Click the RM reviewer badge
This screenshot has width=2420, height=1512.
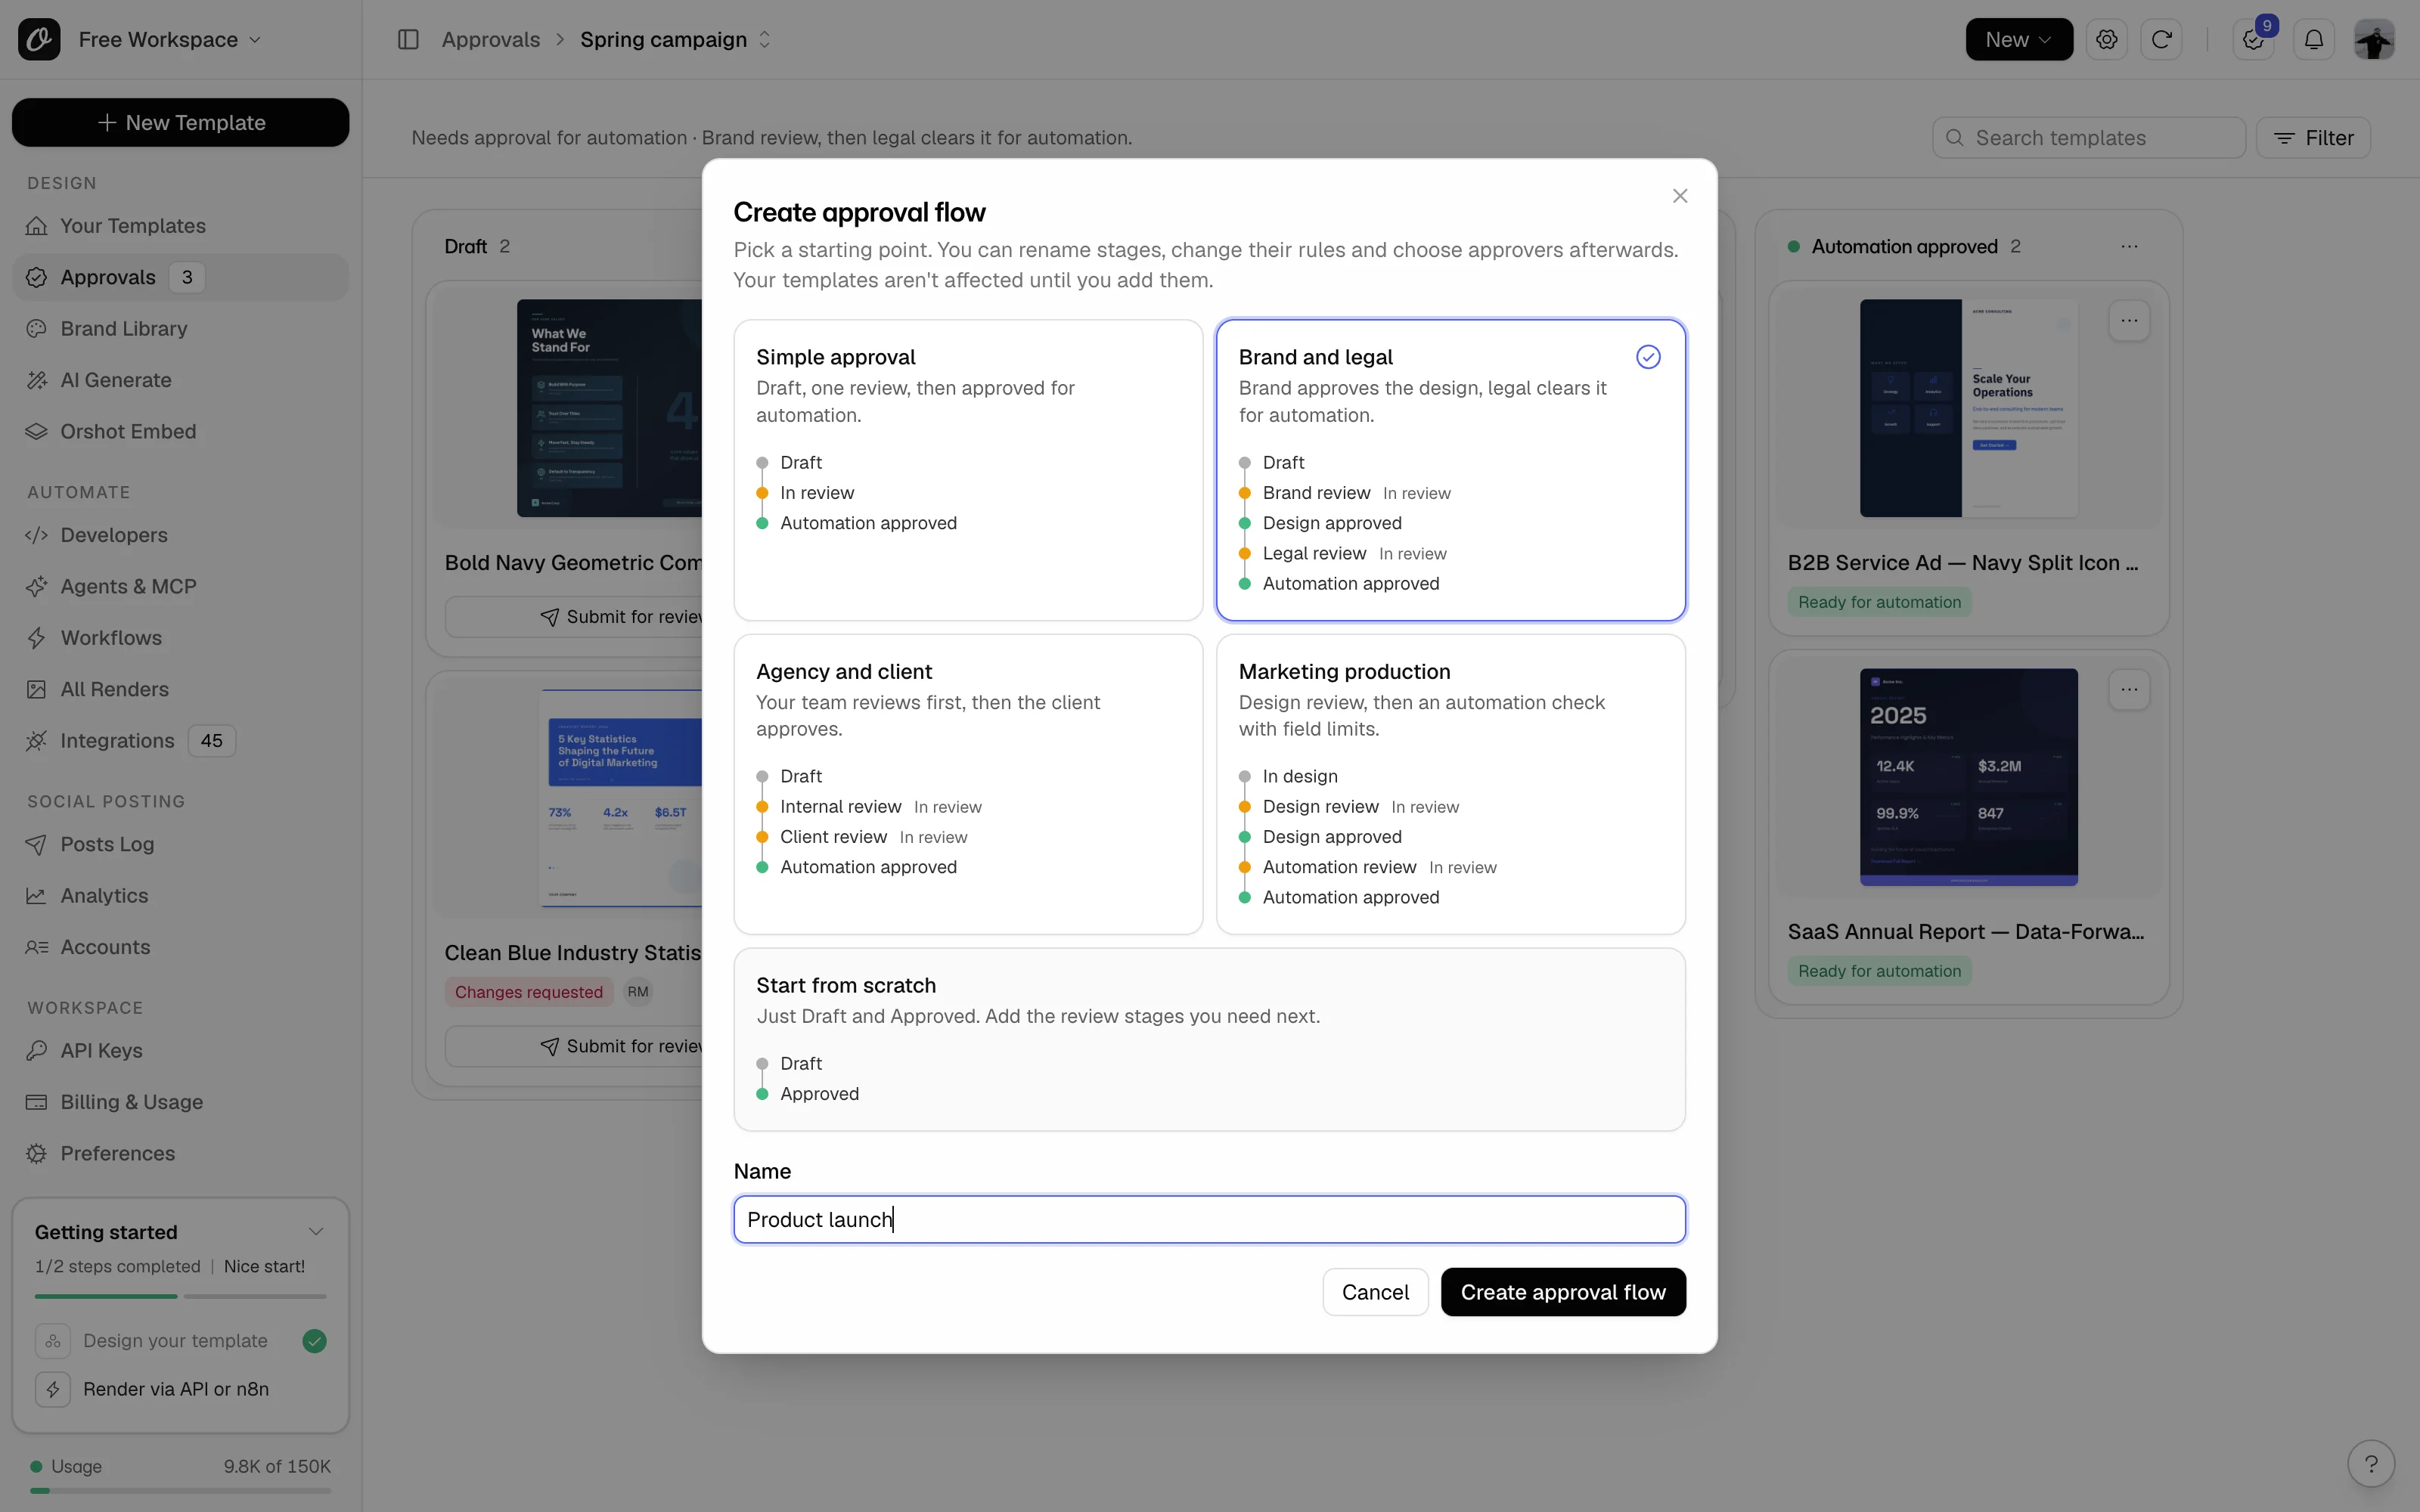click(x=638, y=992)
